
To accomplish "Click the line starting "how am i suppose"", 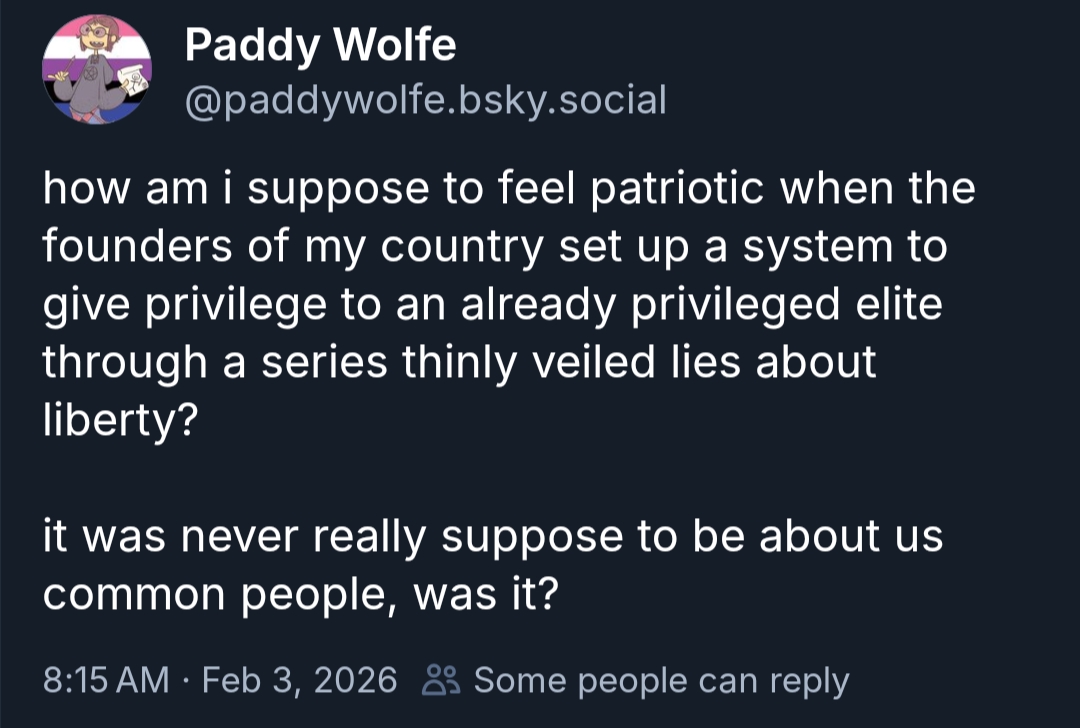I will coord(508,190).
